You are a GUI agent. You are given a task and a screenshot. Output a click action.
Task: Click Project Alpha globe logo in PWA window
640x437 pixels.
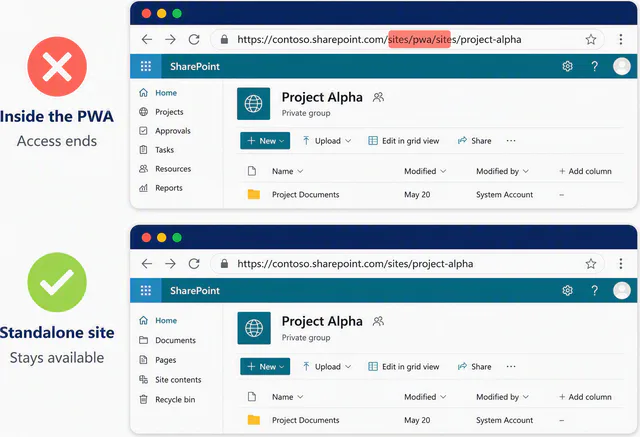tap(253, 104)
